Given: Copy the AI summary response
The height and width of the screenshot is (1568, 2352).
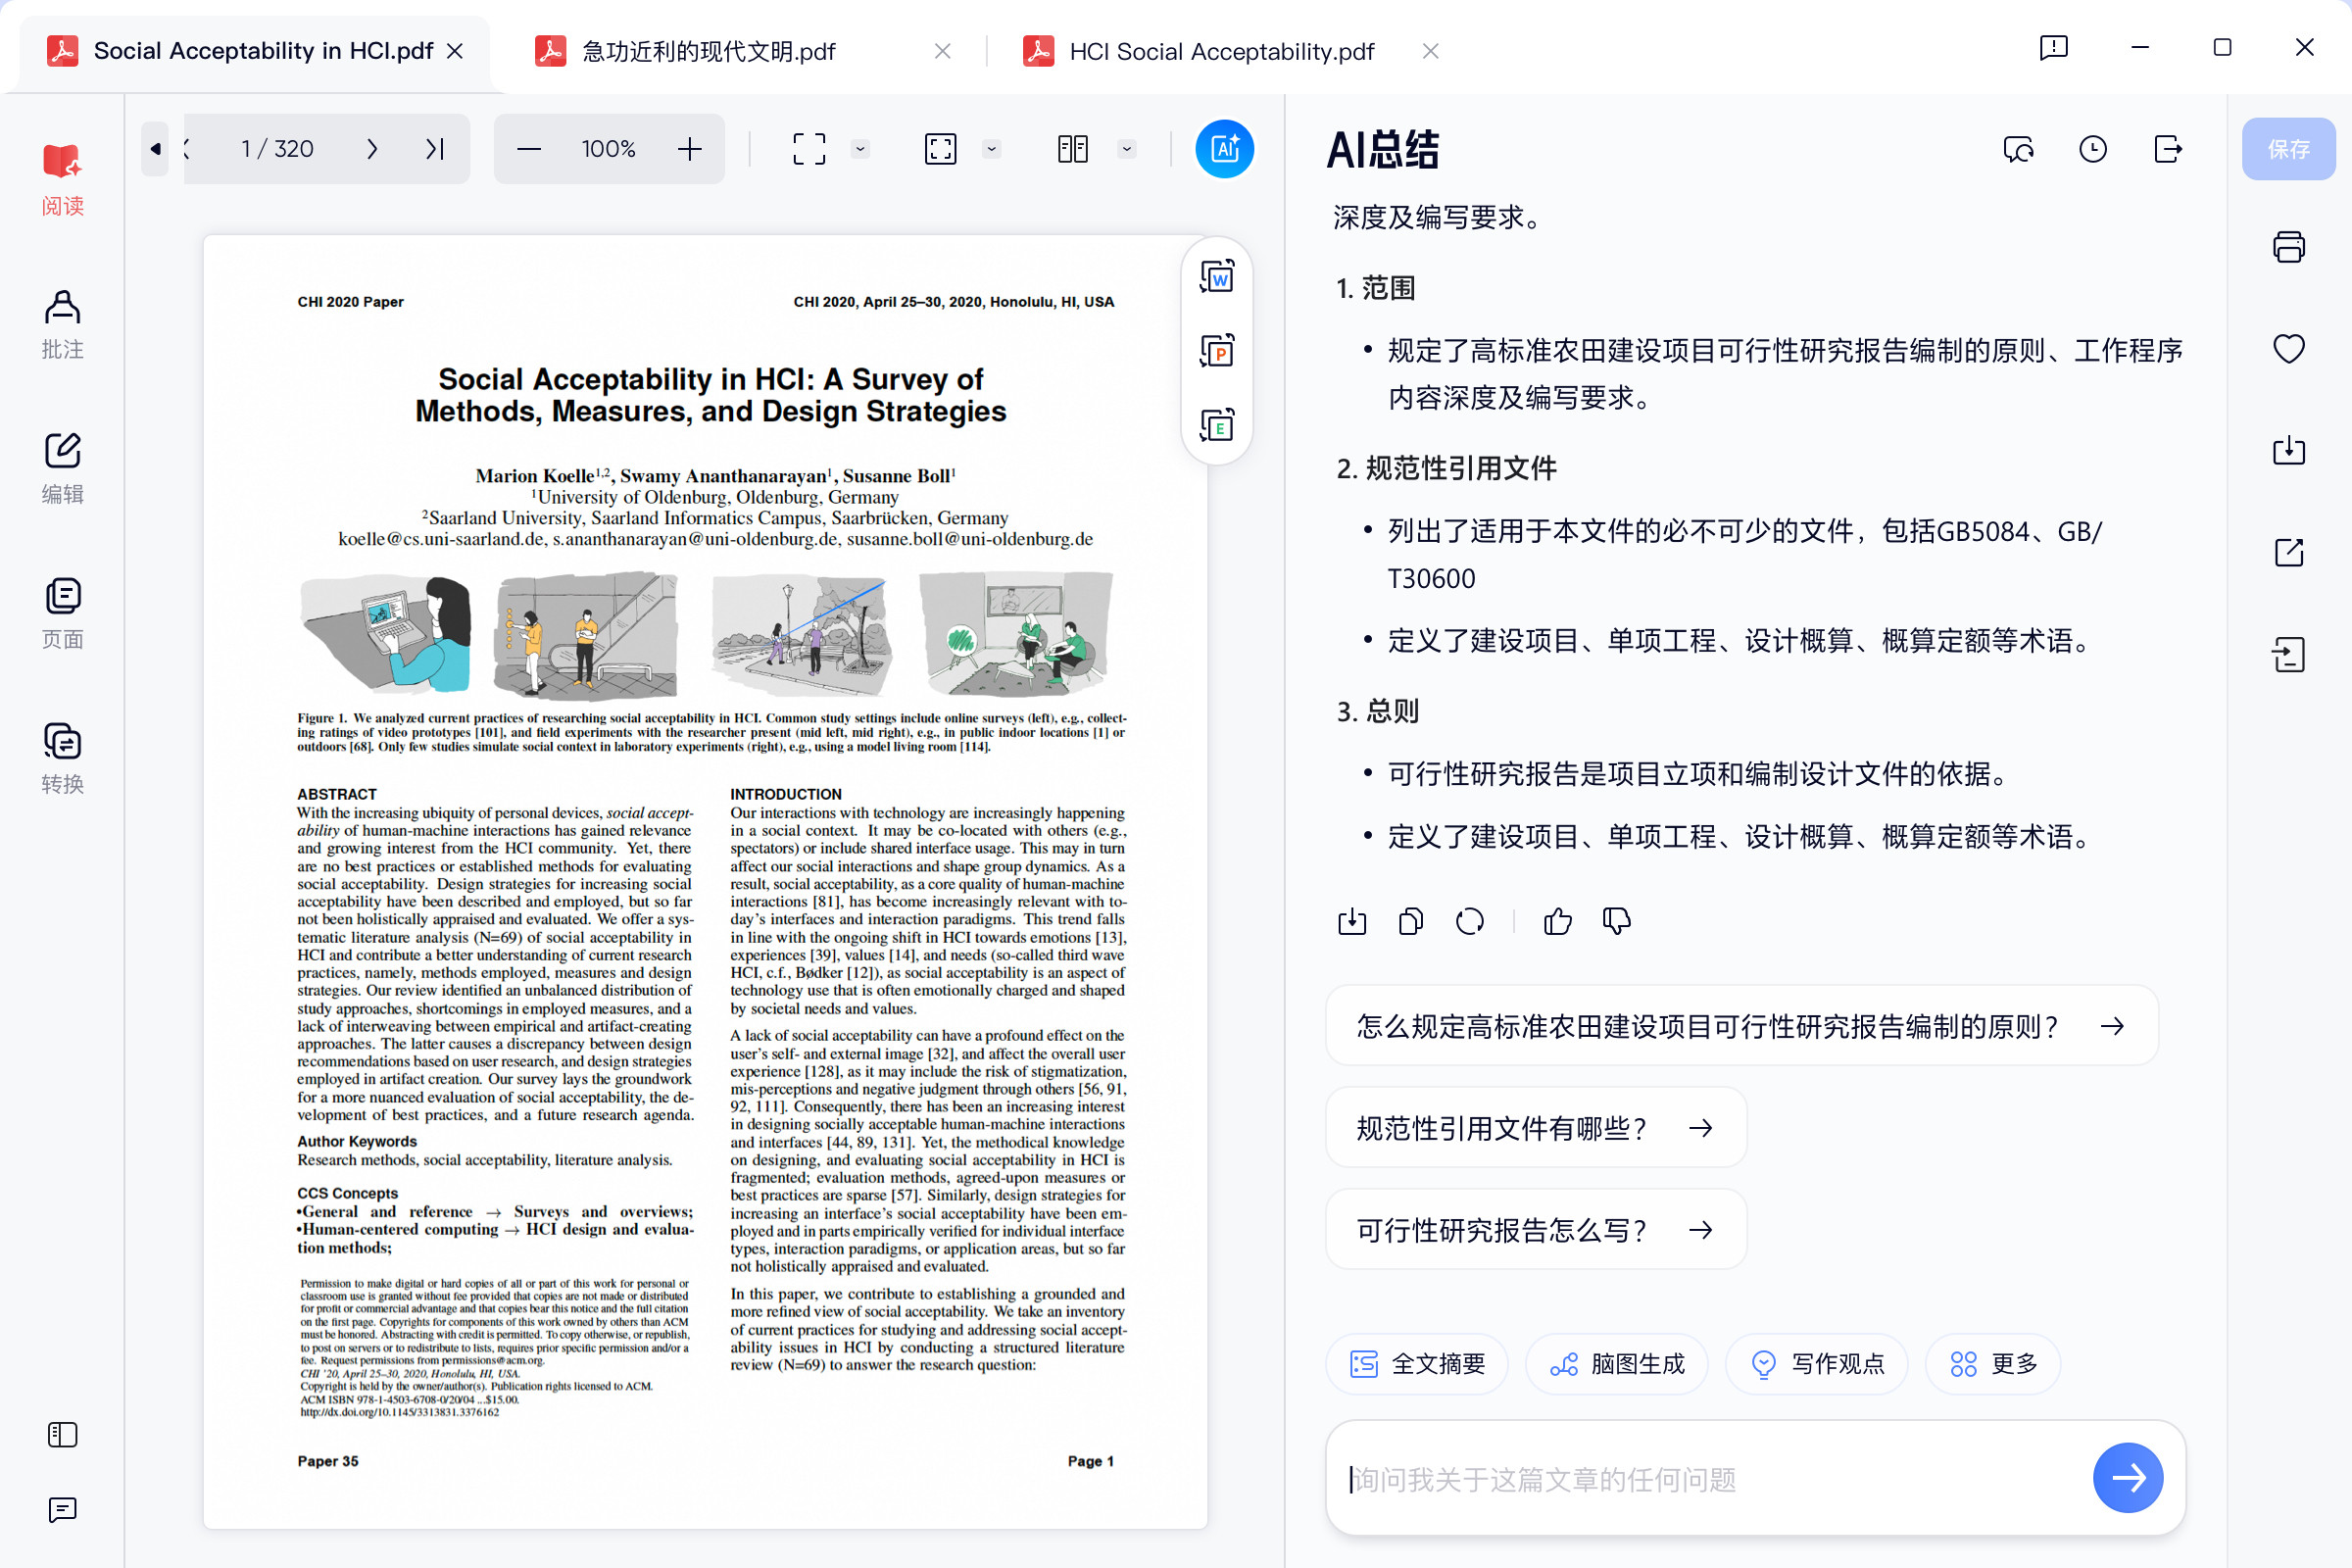Looking at the screenshot, I should [x=1411, y=921].
